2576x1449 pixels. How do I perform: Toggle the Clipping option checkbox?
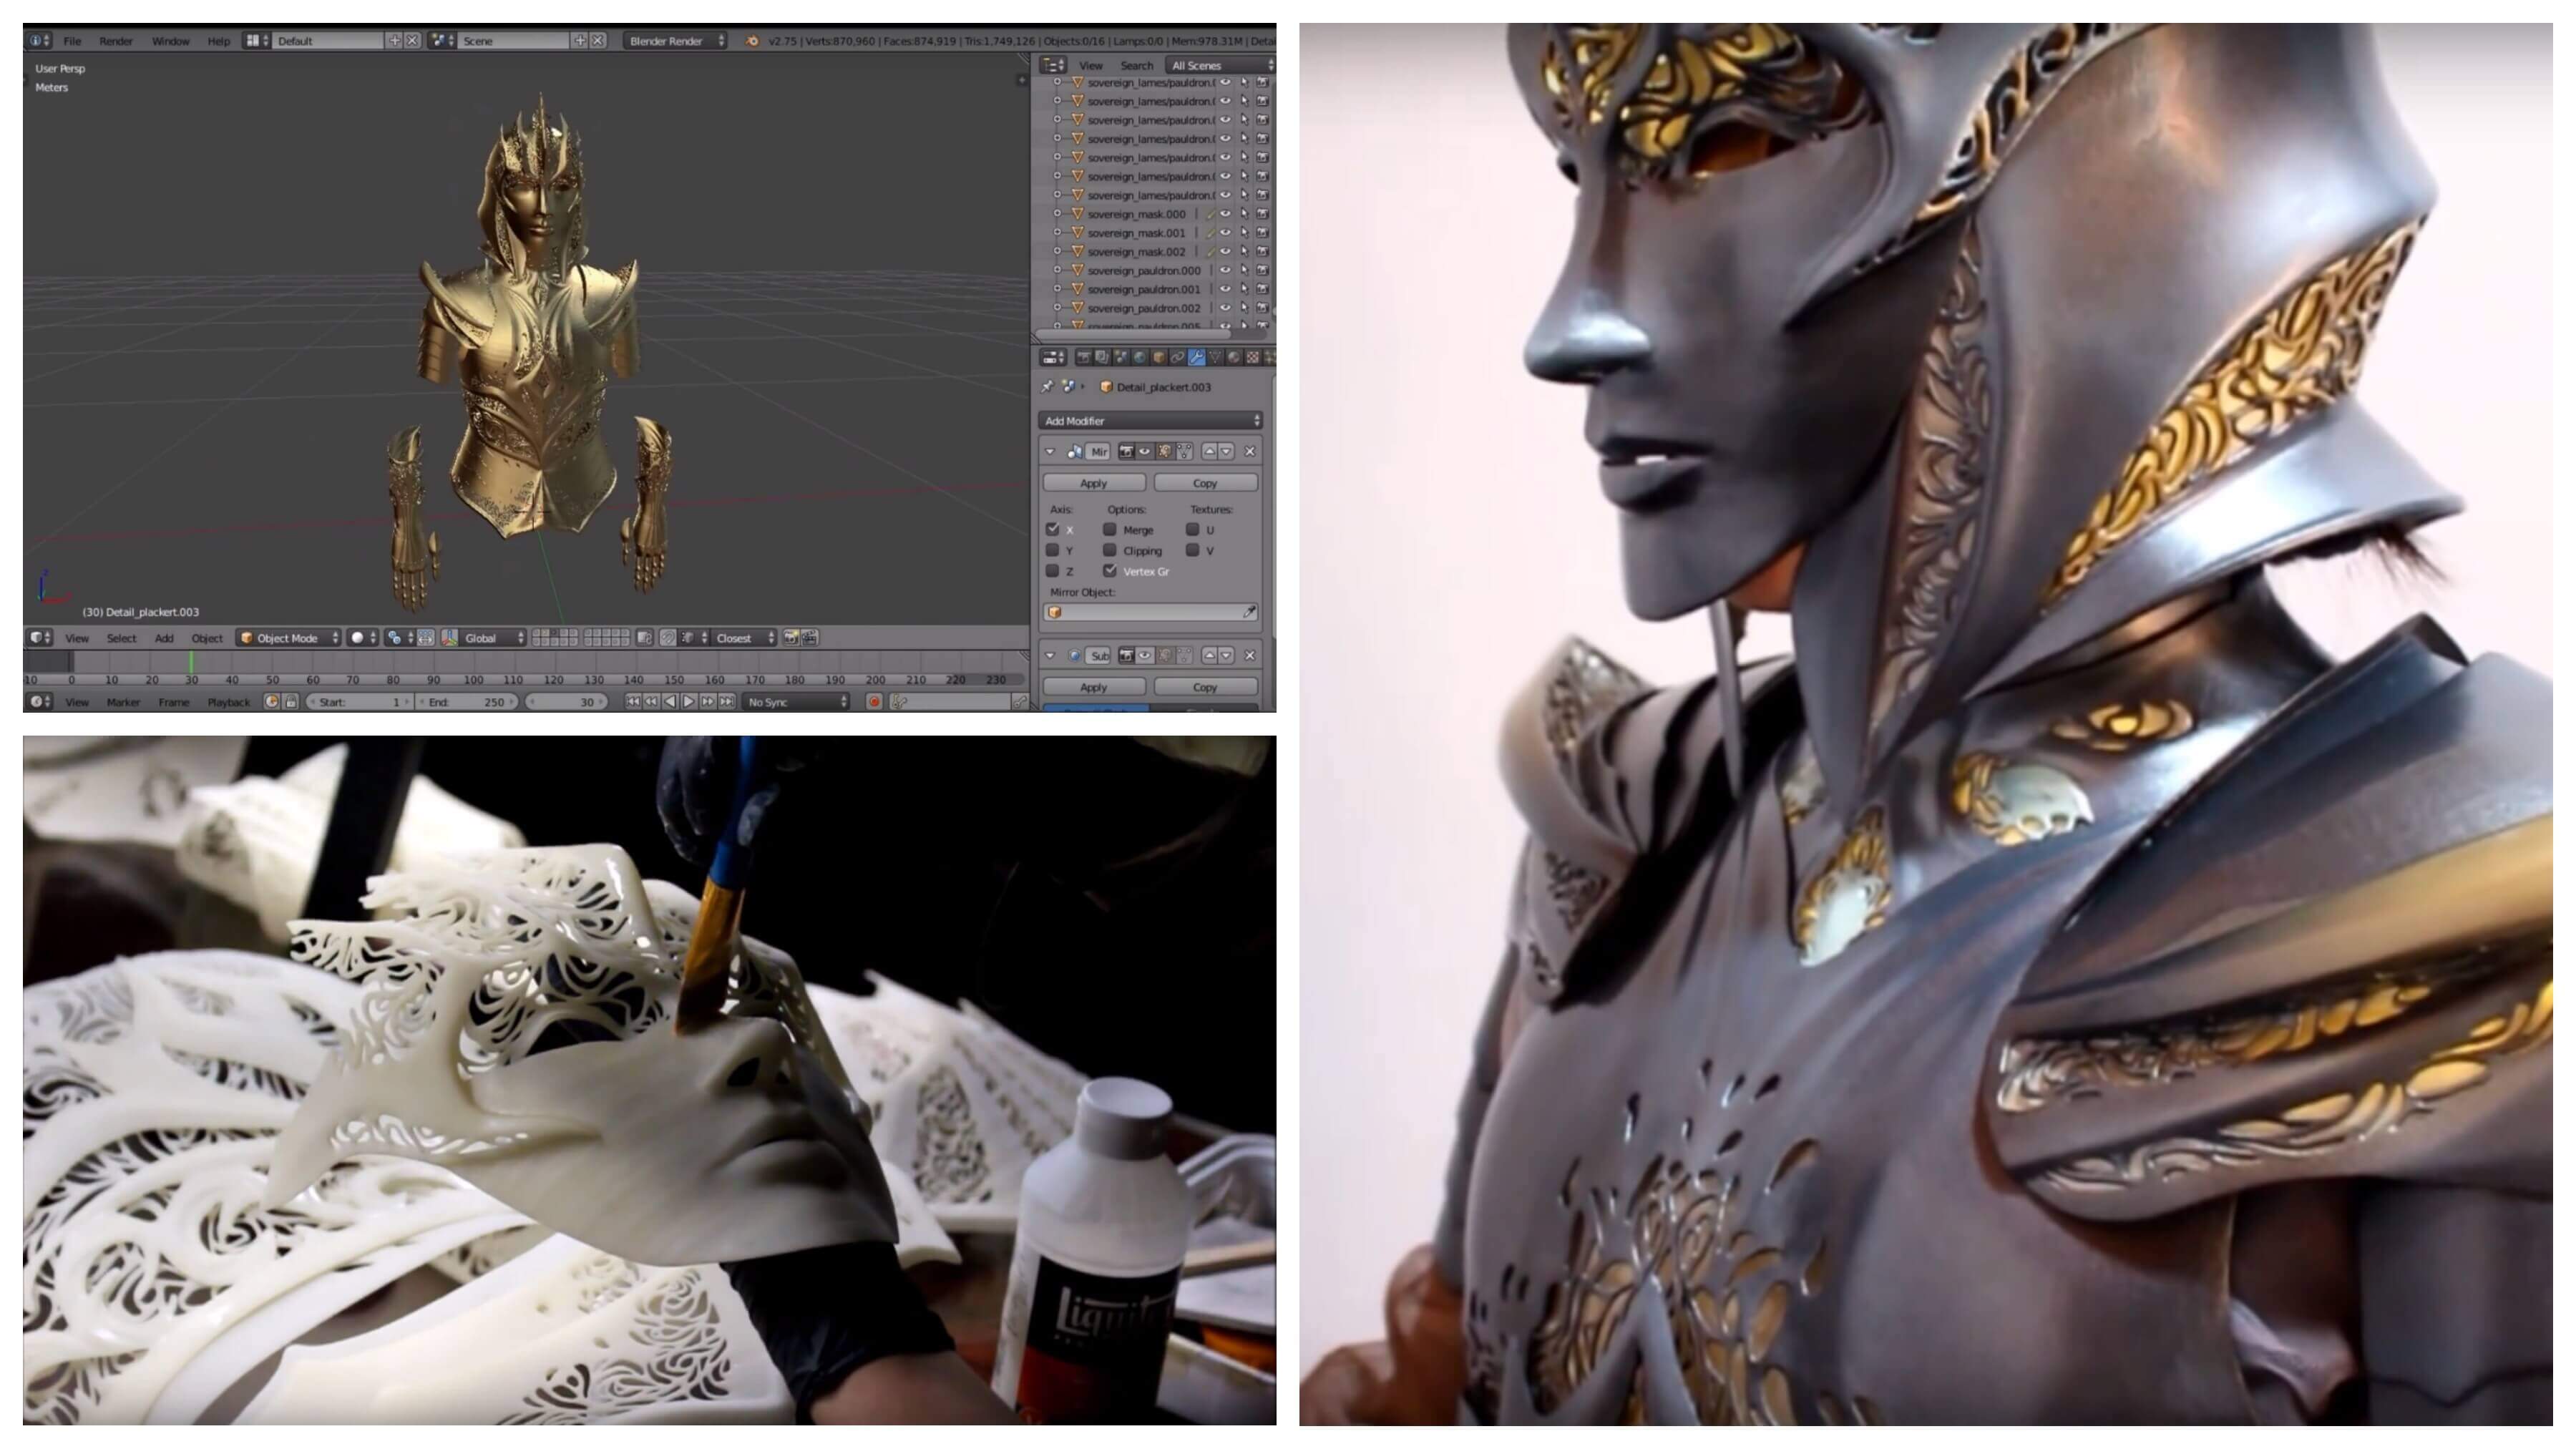1109,550
